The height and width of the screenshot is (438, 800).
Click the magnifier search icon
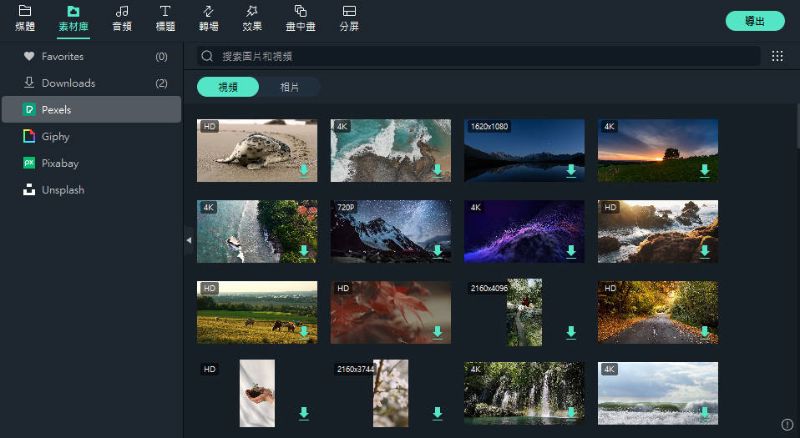(207, 56)
